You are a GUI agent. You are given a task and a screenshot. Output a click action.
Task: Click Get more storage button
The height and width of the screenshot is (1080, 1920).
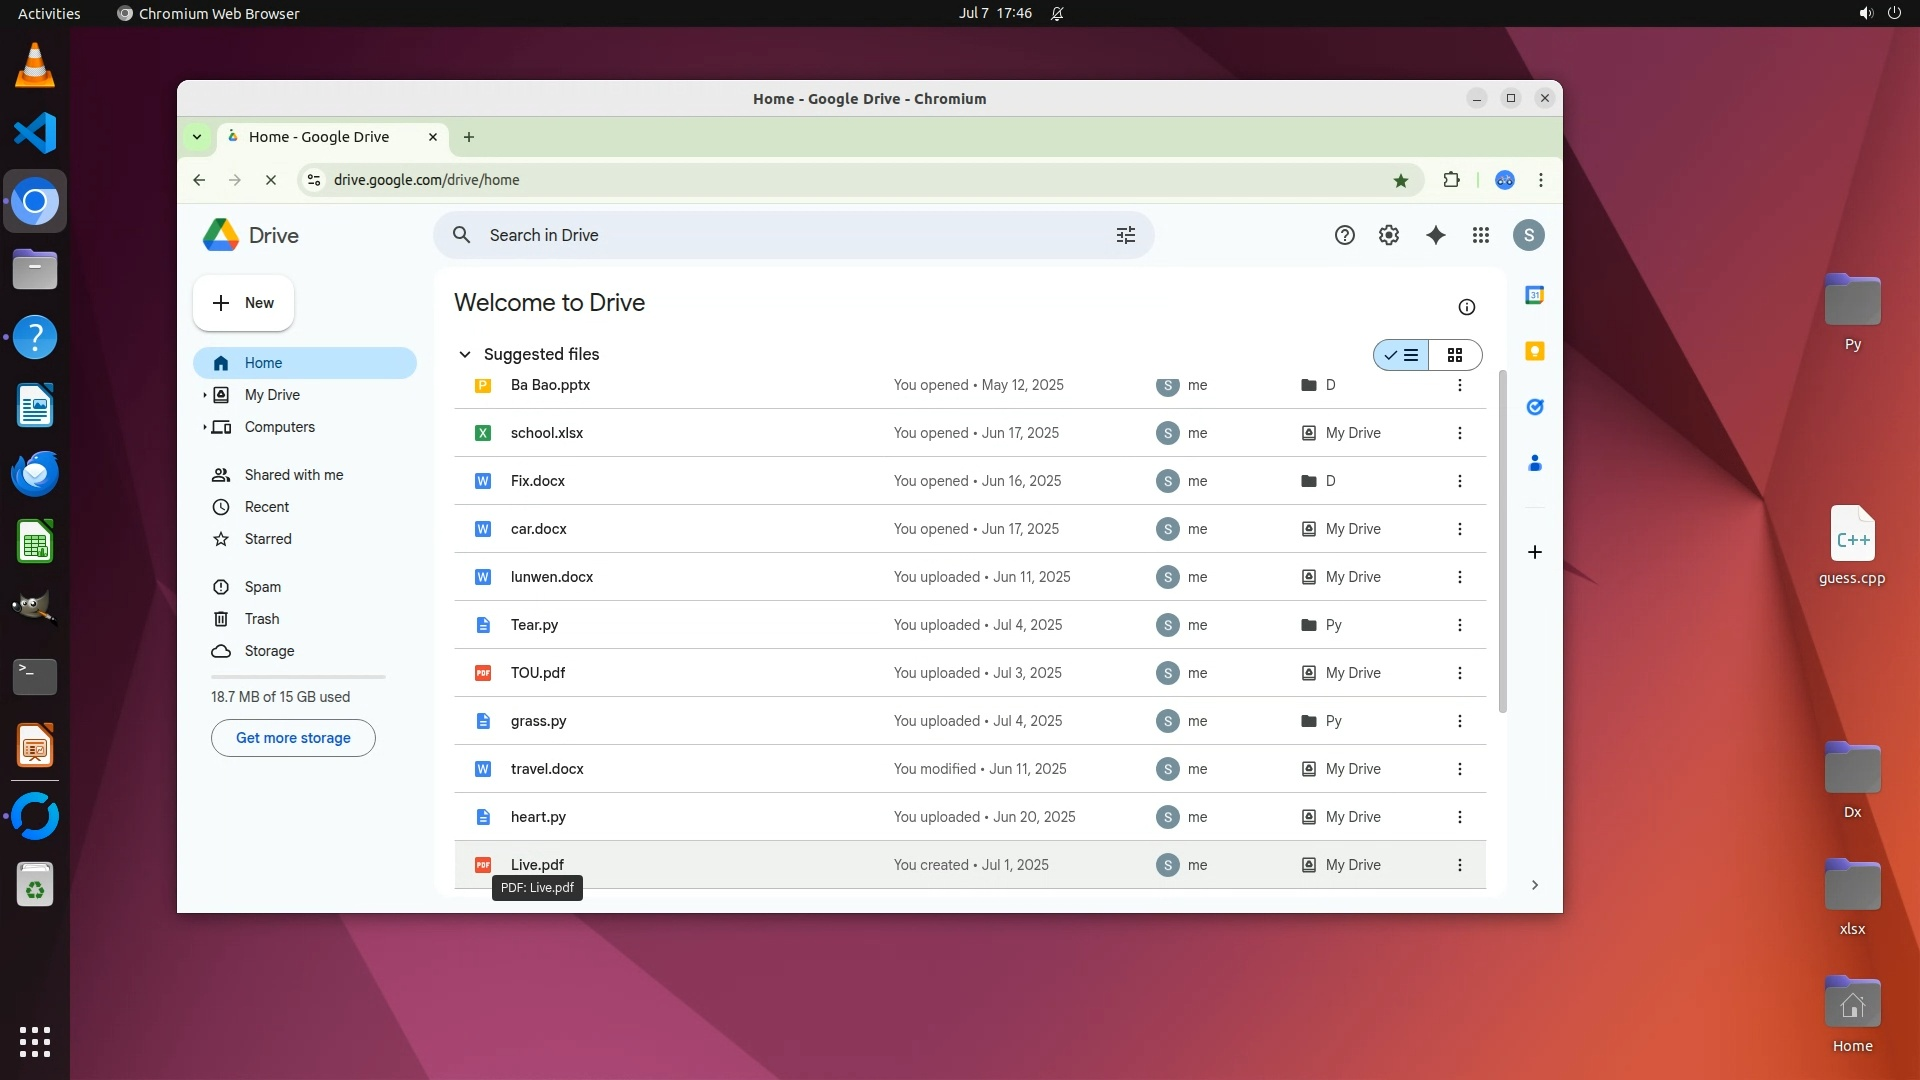tap(293, 738)
